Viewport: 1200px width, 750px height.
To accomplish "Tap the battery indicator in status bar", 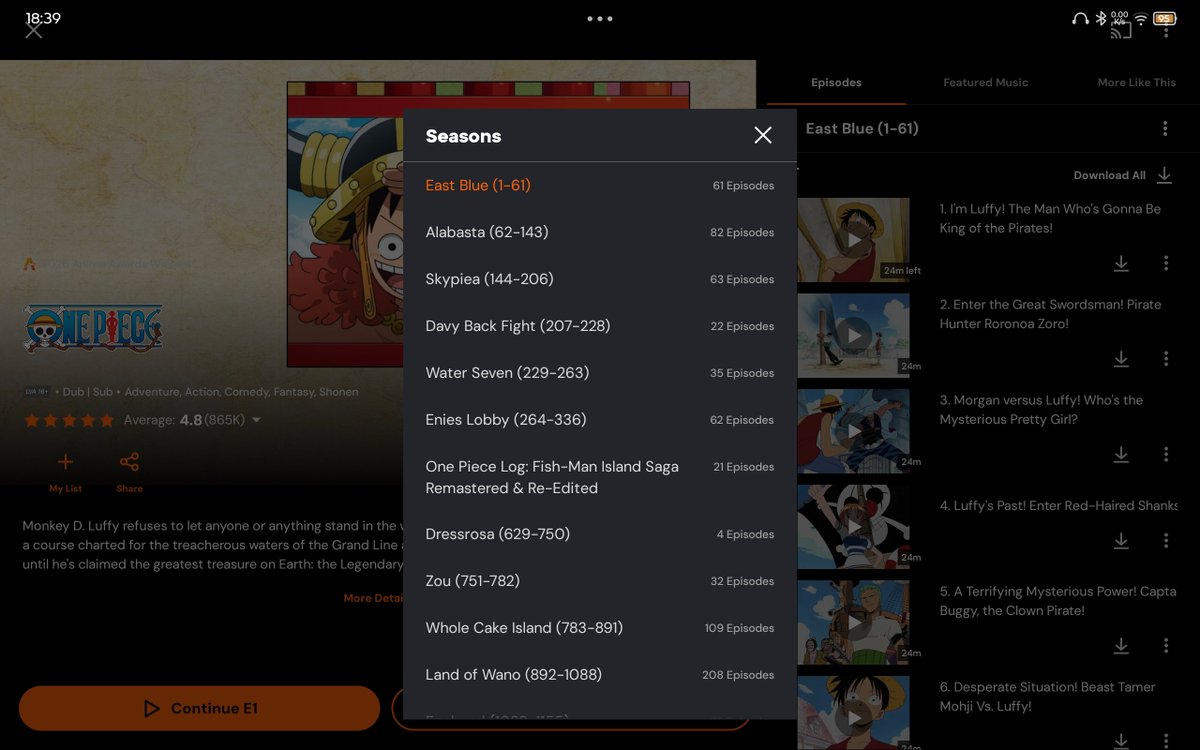I will pos(1165,18).
